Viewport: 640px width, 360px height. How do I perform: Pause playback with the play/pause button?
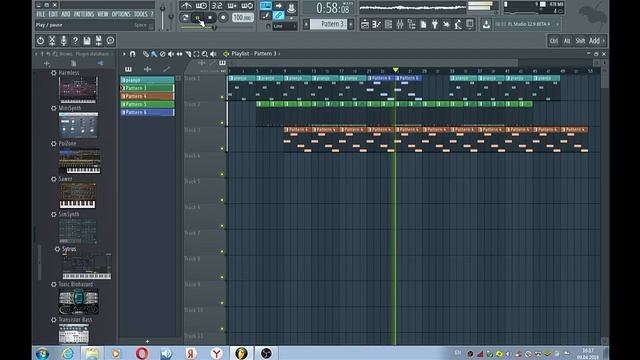(198, 18)
